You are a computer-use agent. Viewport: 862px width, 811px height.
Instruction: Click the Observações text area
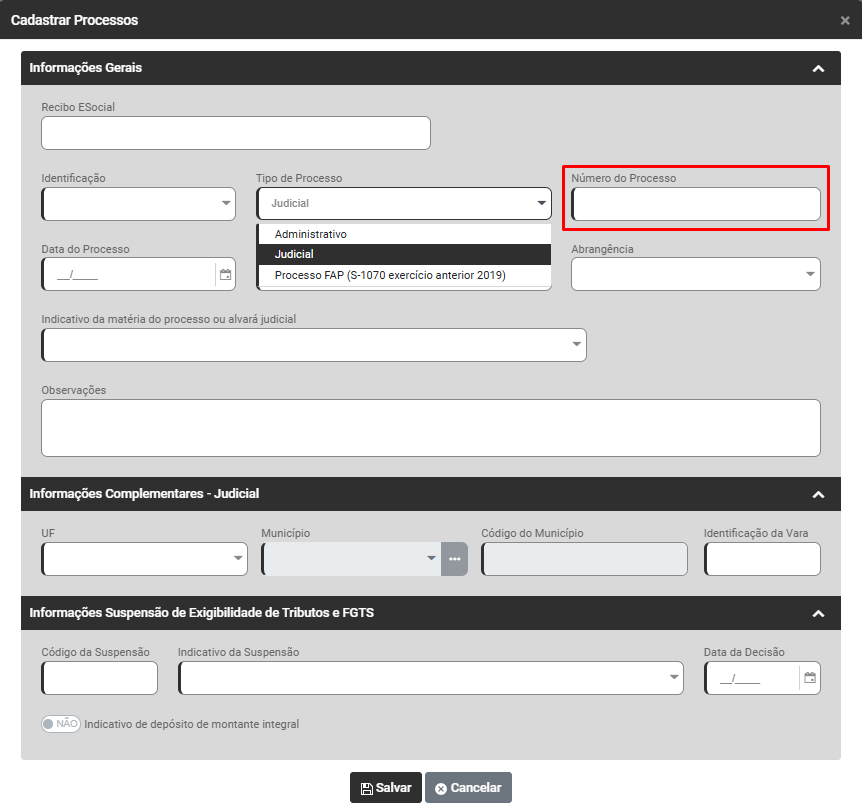(431, 428)
